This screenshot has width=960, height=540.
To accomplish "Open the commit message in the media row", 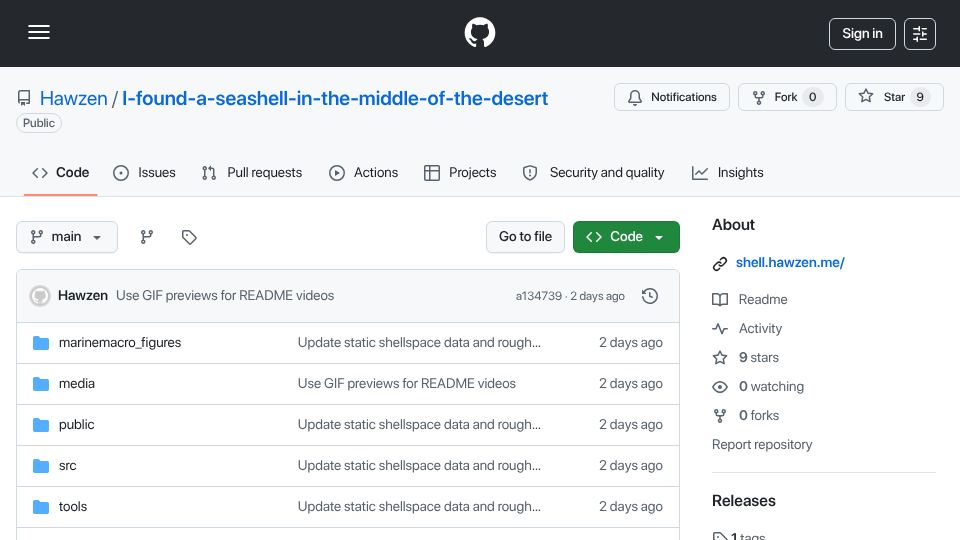I will click(x=407, y=384).
